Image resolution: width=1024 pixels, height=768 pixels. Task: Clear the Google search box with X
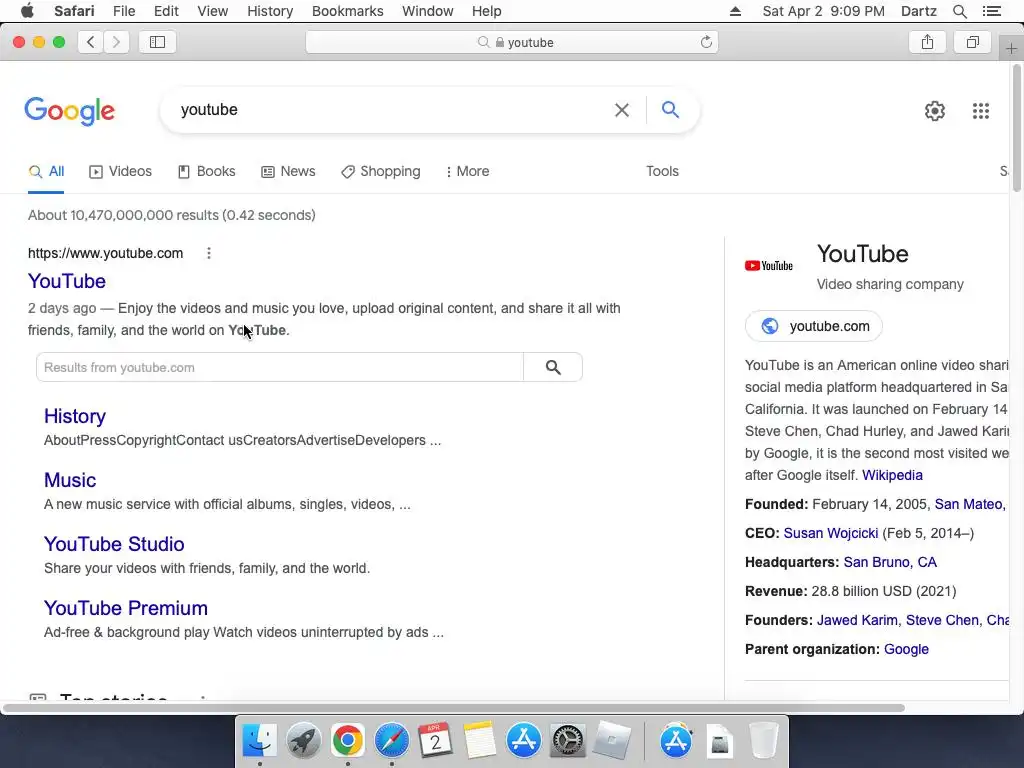(x=622, y=110)
